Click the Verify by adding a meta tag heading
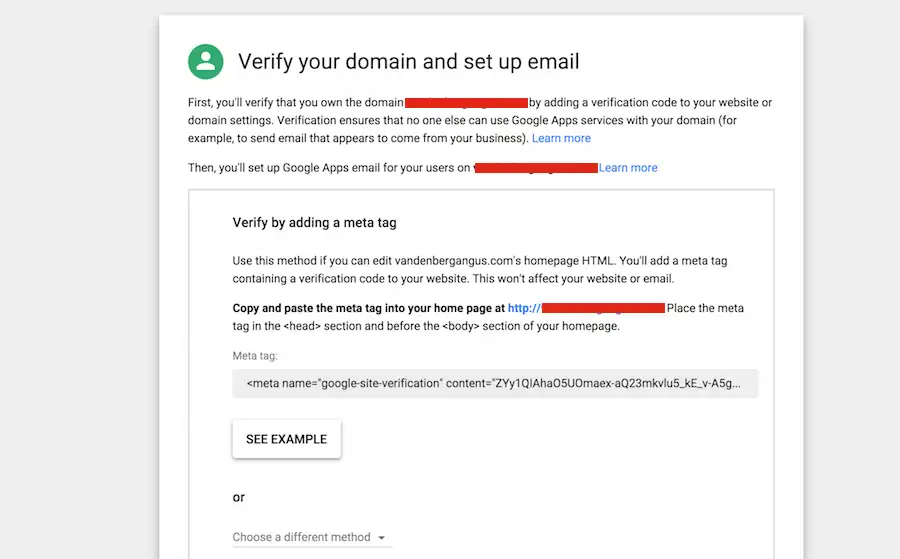Image resolution: width=900 pixels, height=559 pixels. click(x=315, y=223)
